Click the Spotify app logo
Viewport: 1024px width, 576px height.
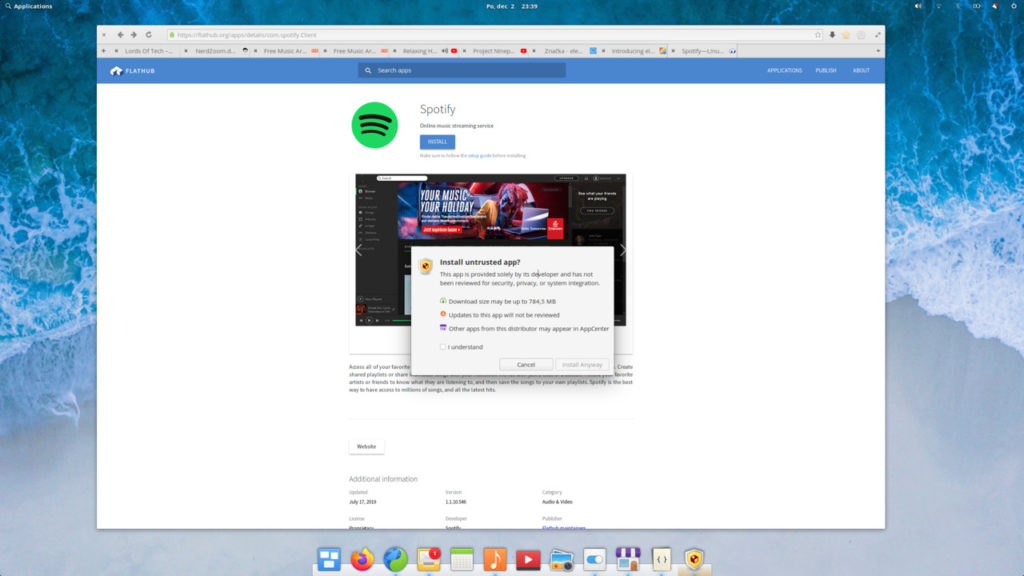[x=375, y=125]
